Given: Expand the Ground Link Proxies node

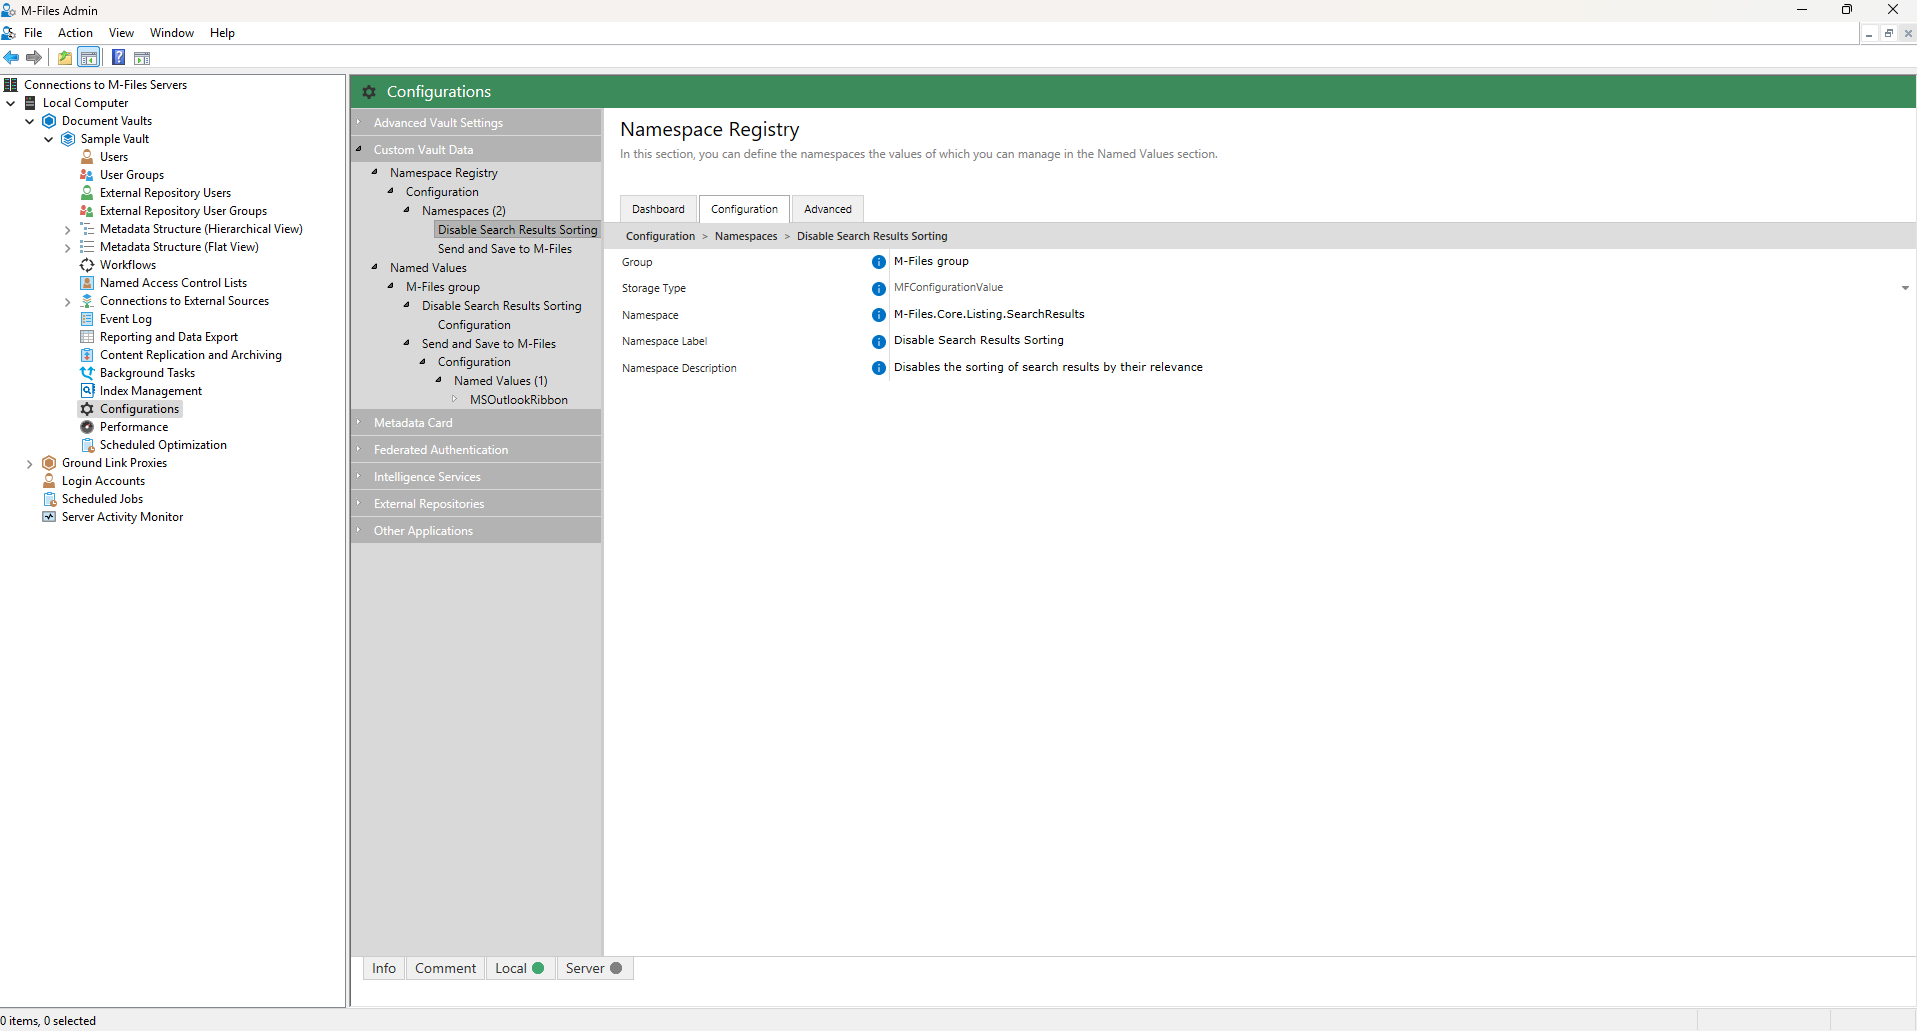Looking at the screenshot, I should (29, 464).
